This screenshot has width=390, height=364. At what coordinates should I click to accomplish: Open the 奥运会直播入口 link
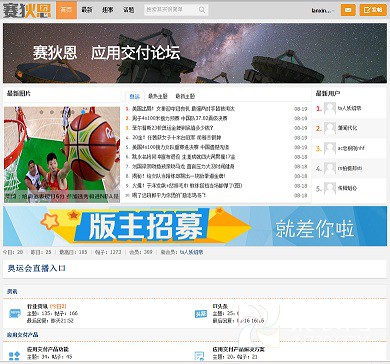click(37, 268)
